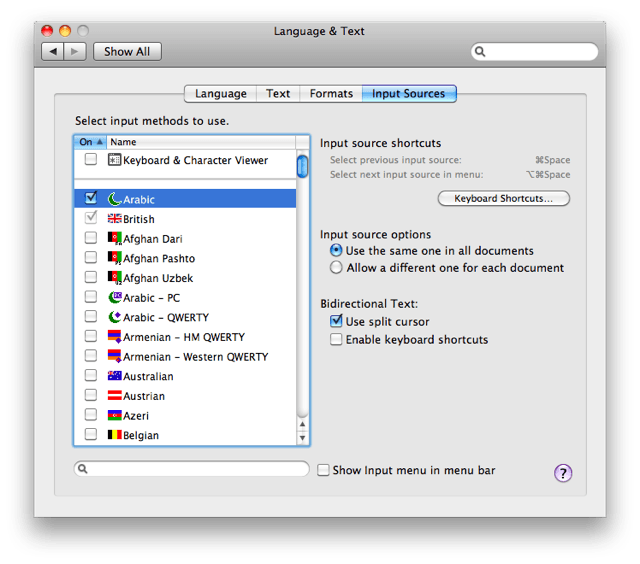Click the Austrian flag icon
Screen dimensions: 640x564
pos(115,397)
